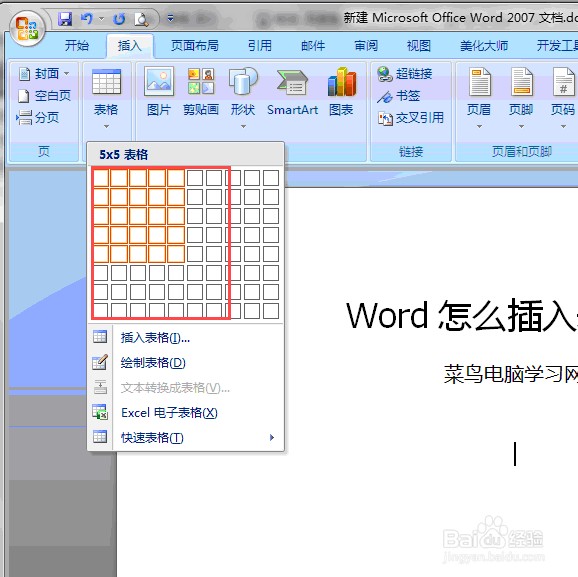Click the 封面 cover page button
578x577 pixels.
click(39, 74)
